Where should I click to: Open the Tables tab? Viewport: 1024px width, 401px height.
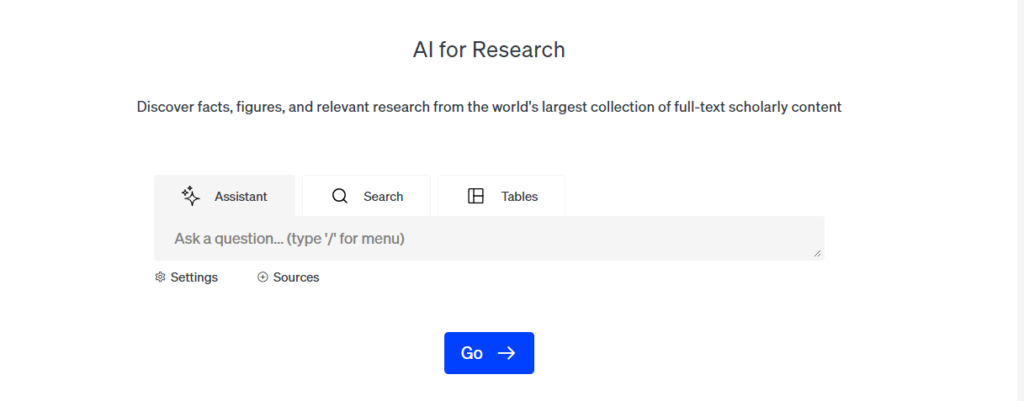[x=519, y=196]
